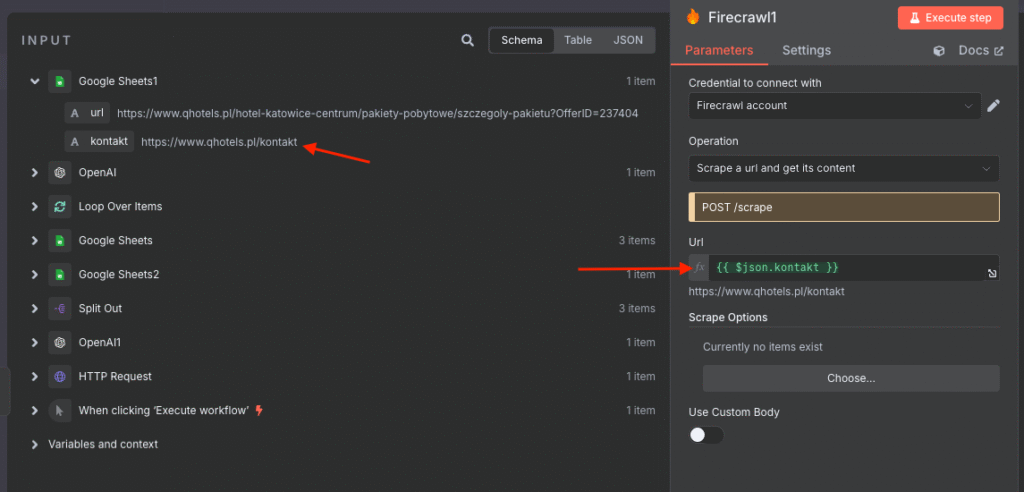Viewport: 1024px width, 492px height.
Task: Click the Split Out node icon
Action: click(x=60, y=309)
